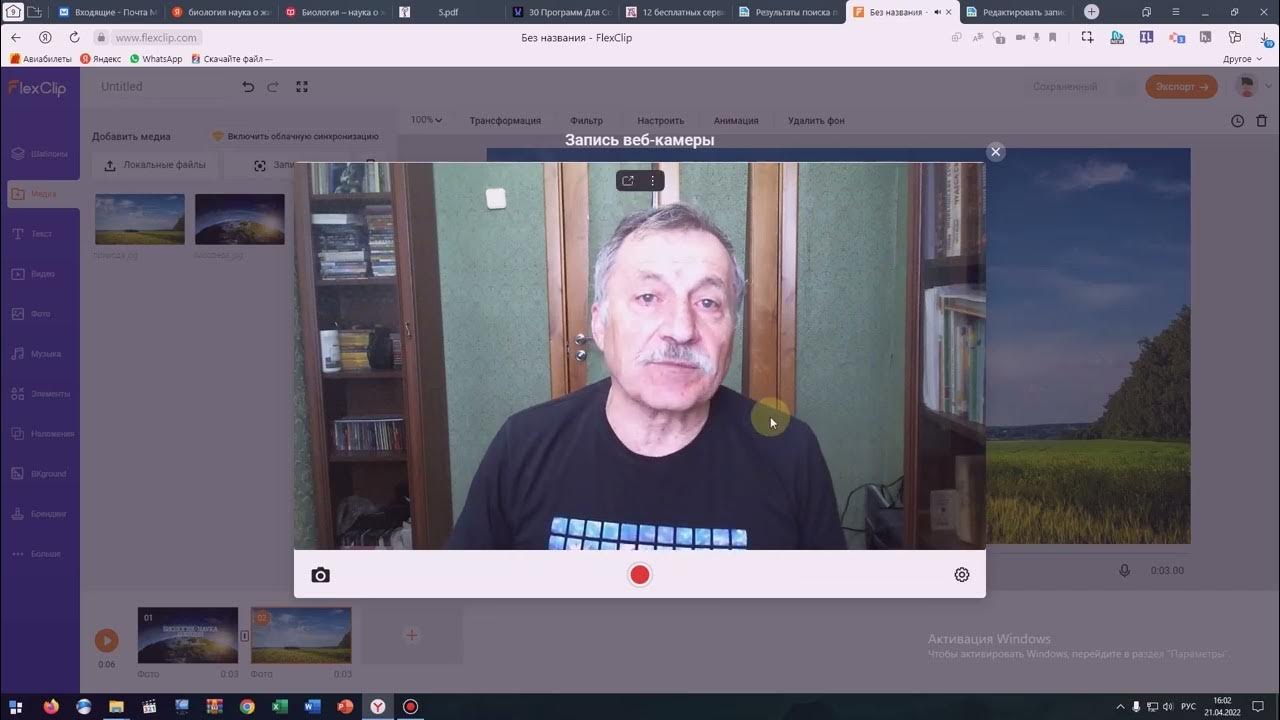The width and height of the screenshot is (1280, 720).
Task: Open the WhatsApp bookmark
Action: click(x=156, y=59)
